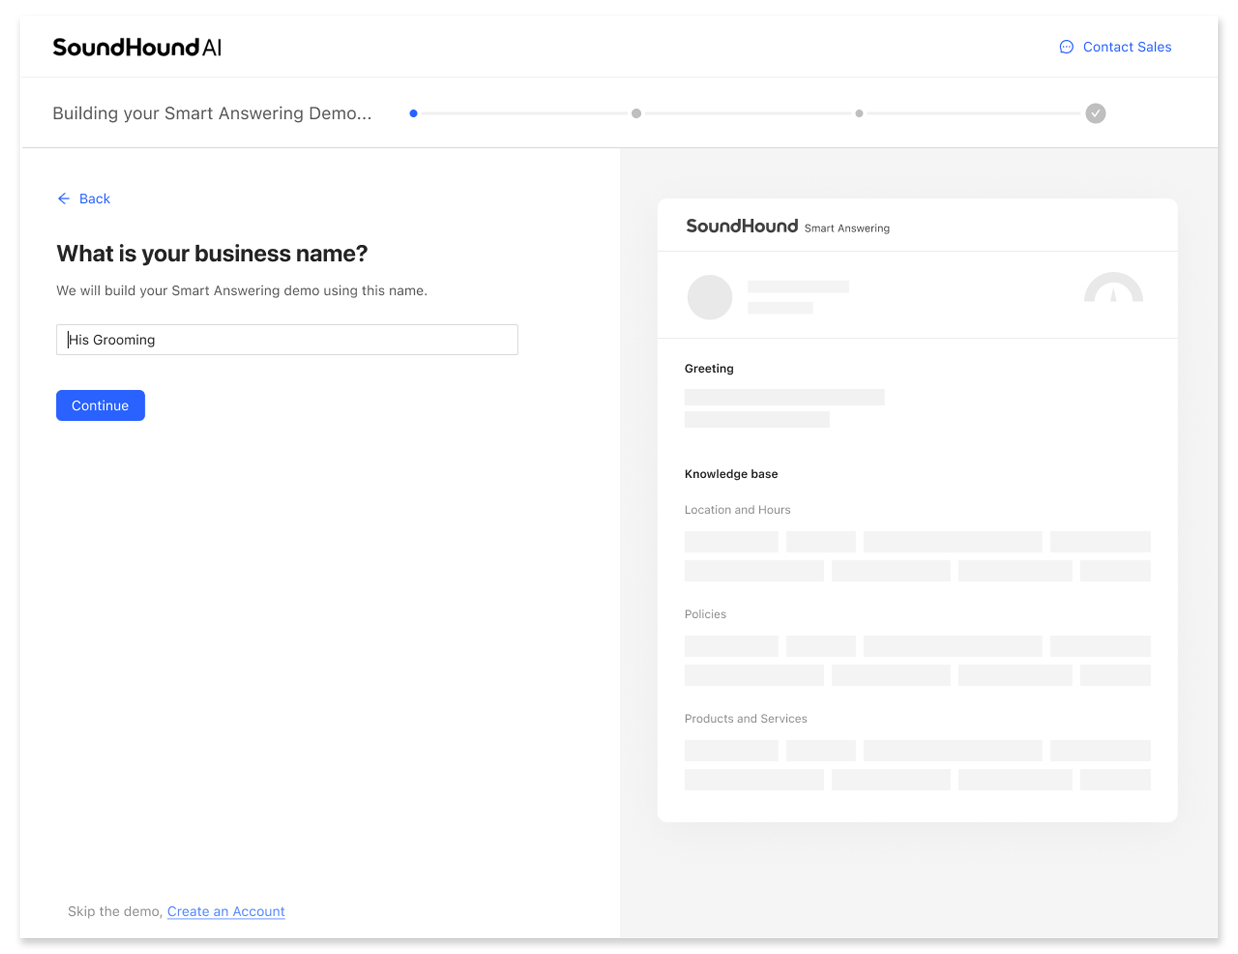The height and width of the screenshot is (954, 1238).
Task: Click the business name input field
Action: point(287,339)
